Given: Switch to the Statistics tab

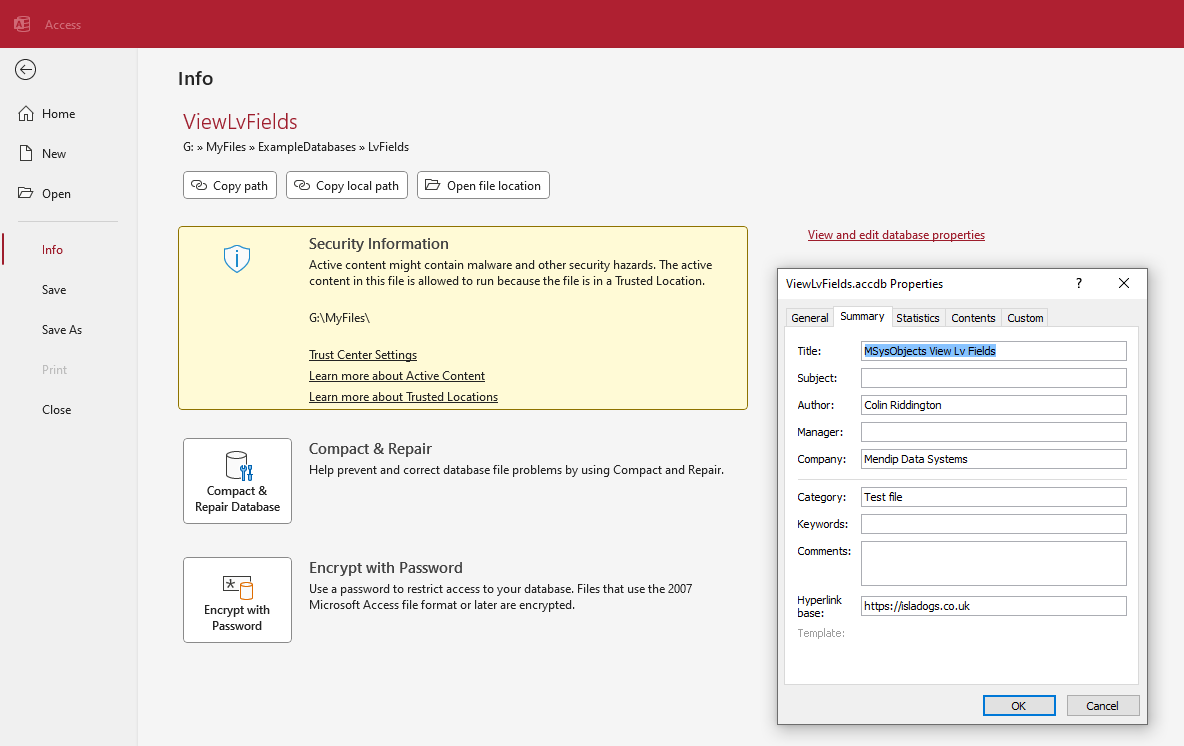Looking at the screenshot, I should [x=917, y=318].
